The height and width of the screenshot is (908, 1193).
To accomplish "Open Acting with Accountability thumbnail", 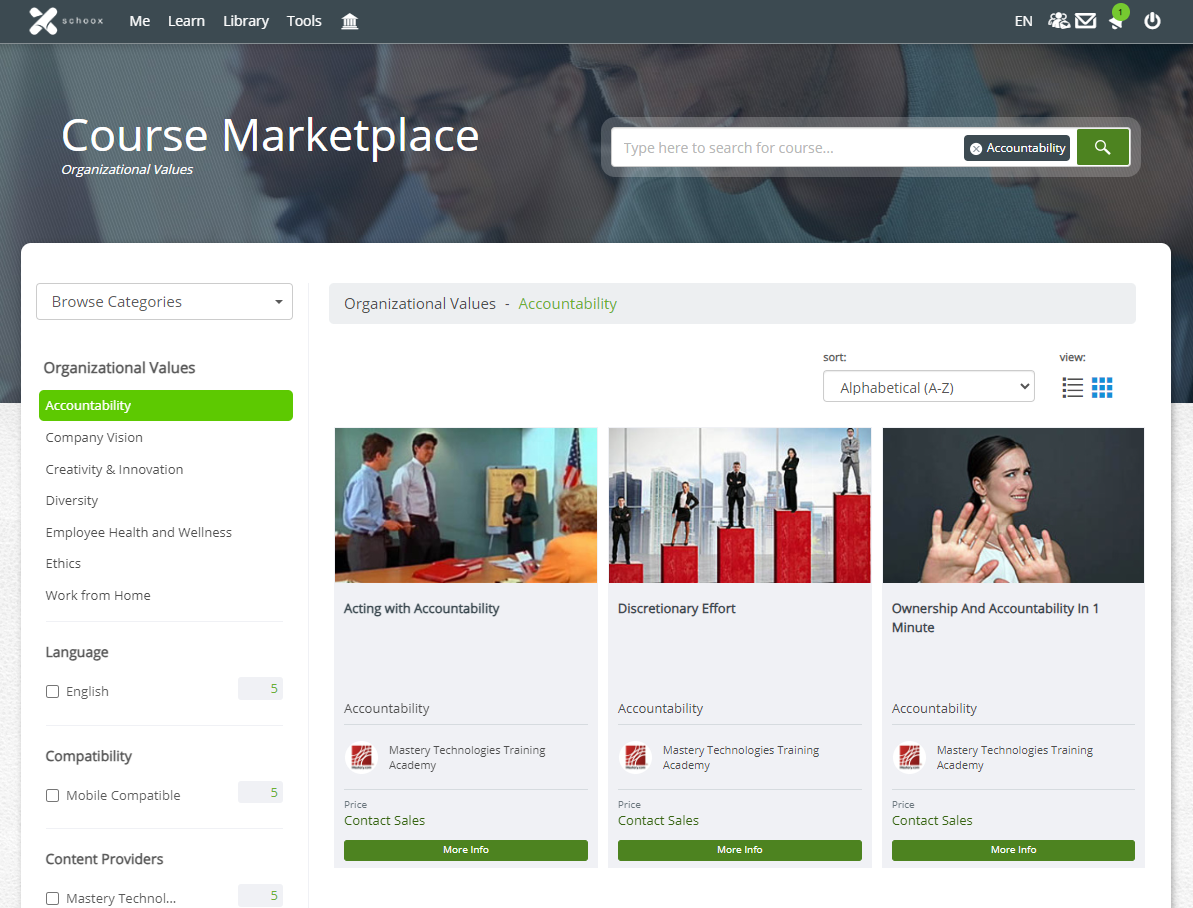I will click(x=466, y=505).
